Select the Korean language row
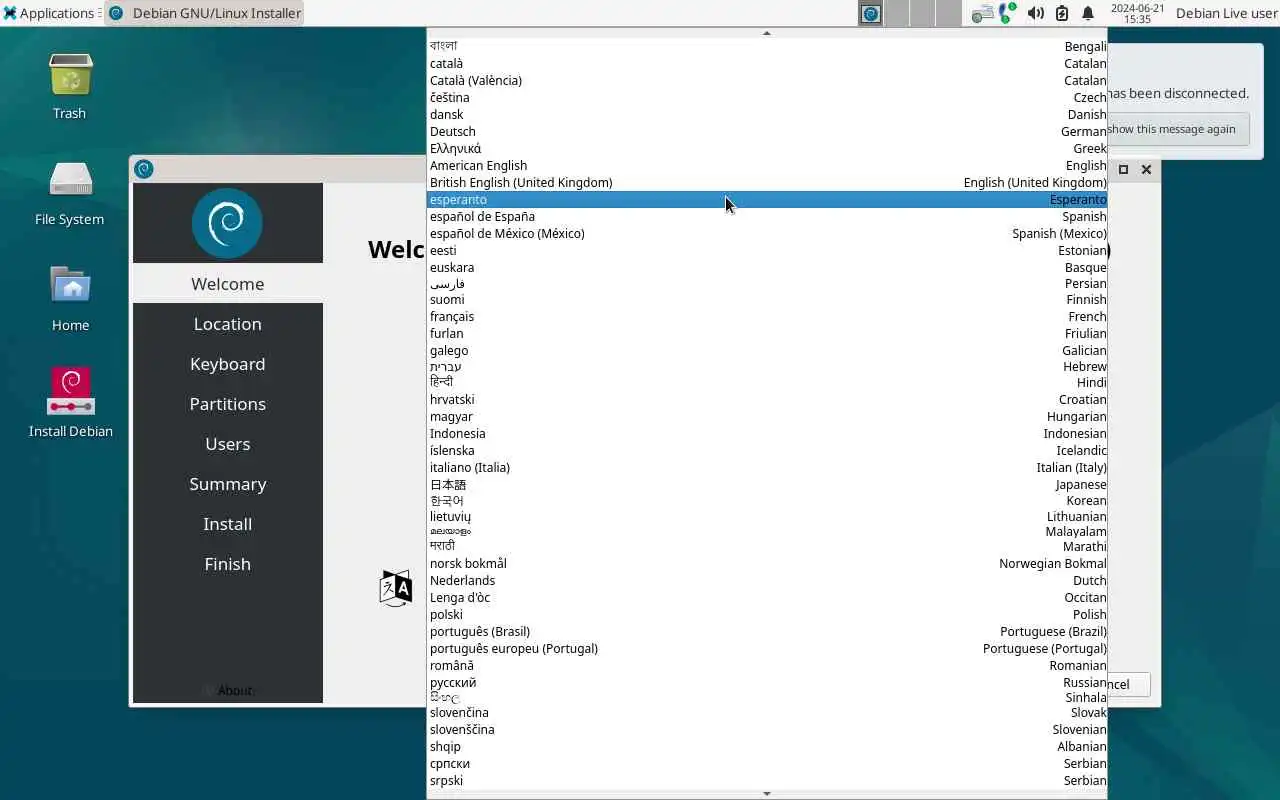This screenshot has width=1280, height=800. pos(767,500)
